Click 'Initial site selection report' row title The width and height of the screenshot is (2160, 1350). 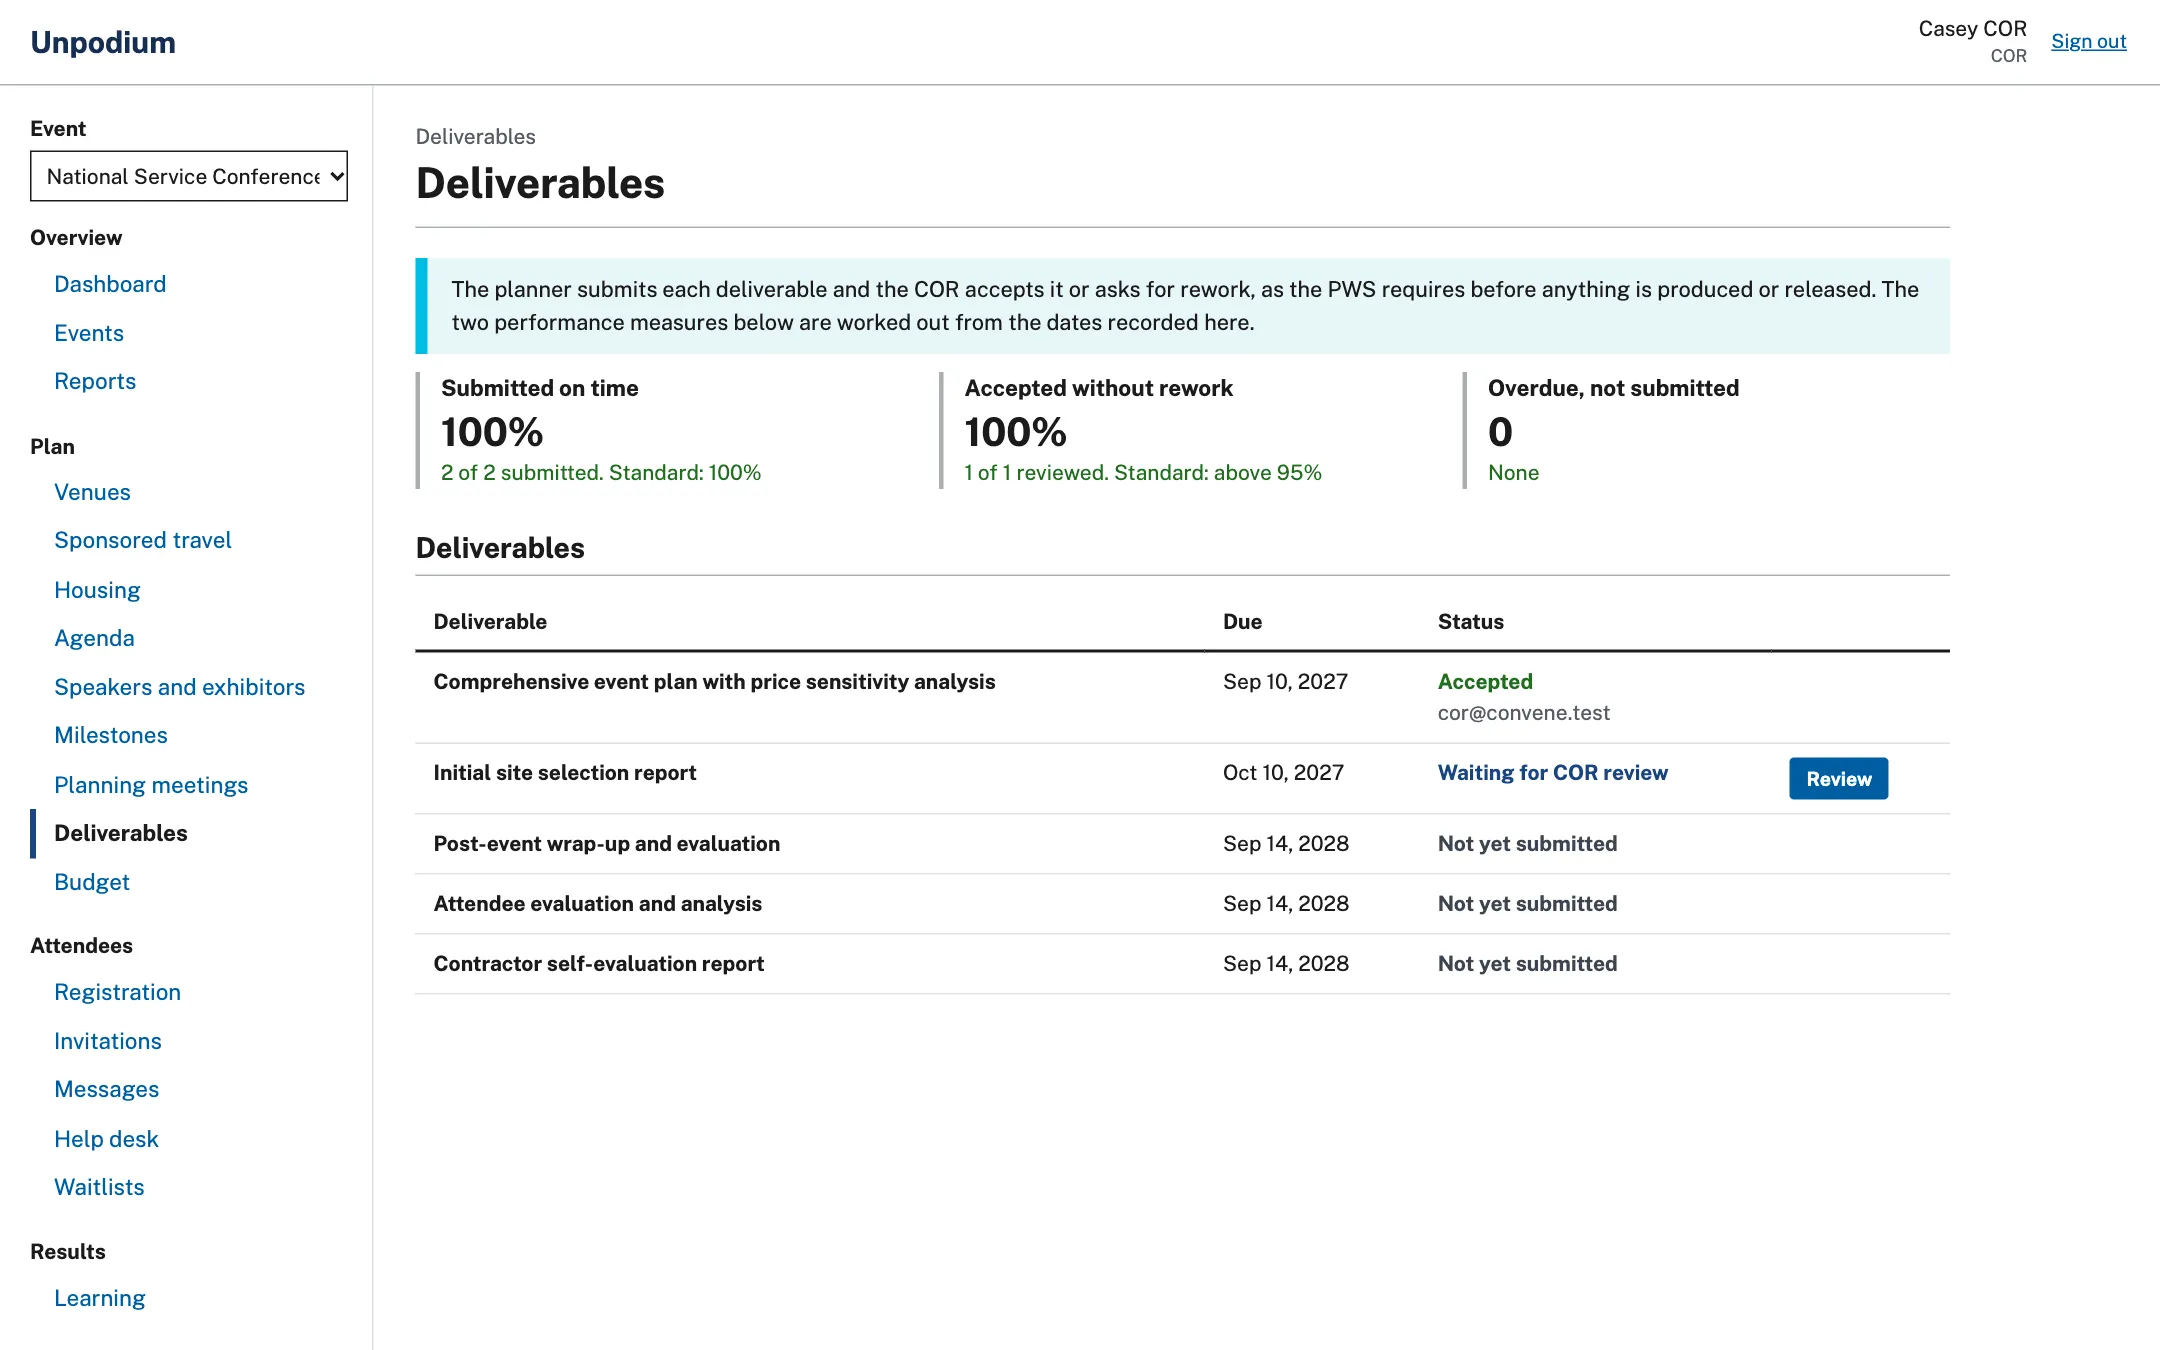[x=565, y=772]
